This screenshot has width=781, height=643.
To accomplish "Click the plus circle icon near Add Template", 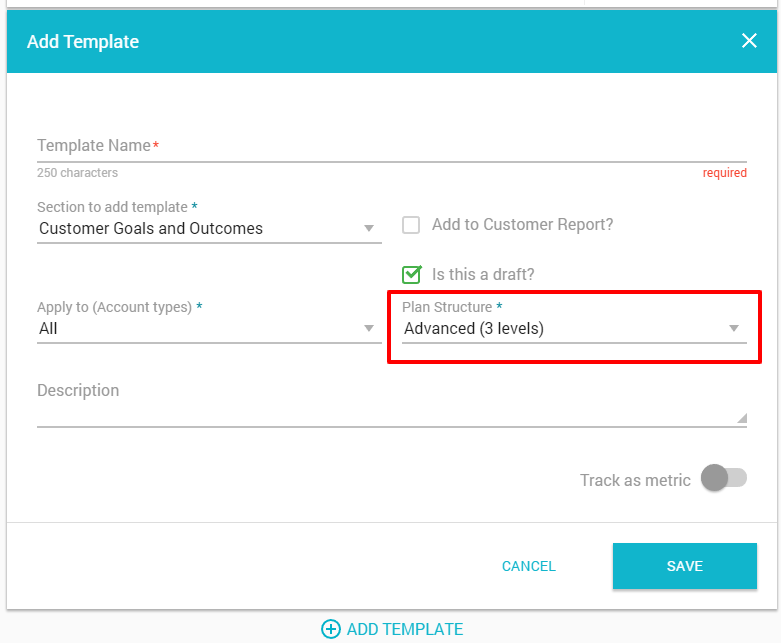I will (331, 629).
